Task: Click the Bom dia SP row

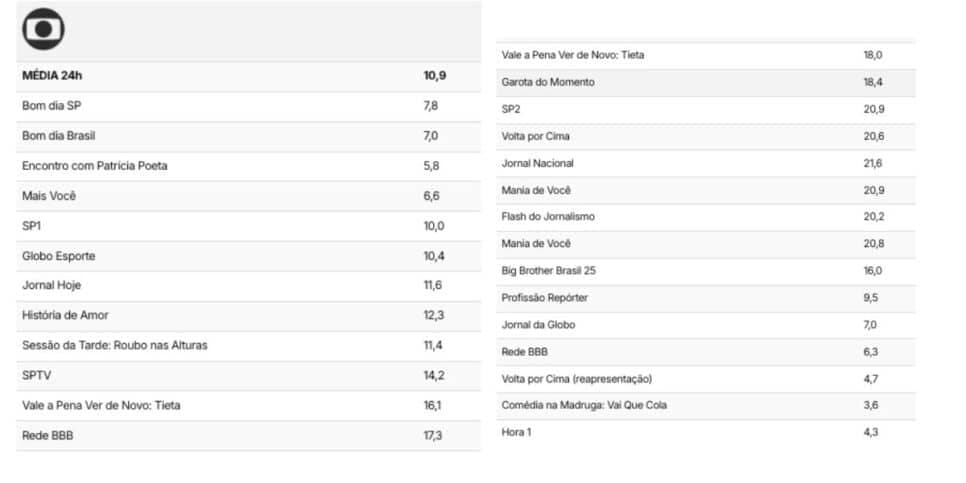Action: pos(248,106)
